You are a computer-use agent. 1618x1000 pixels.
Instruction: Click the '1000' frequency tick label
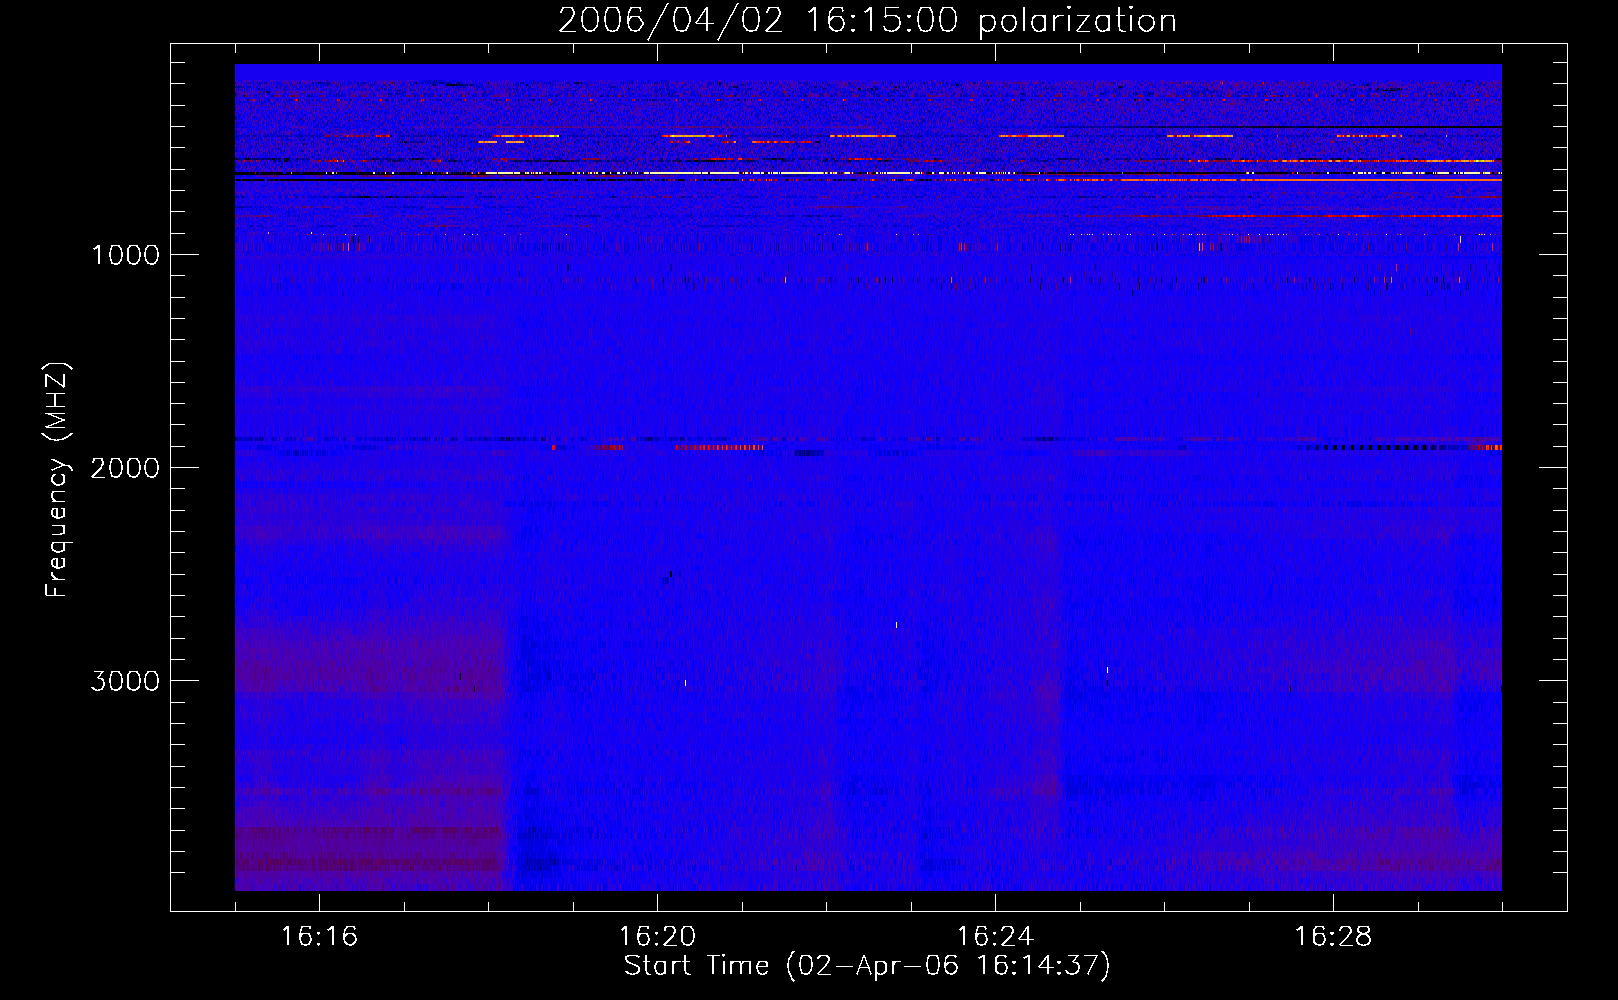[126, 255]
